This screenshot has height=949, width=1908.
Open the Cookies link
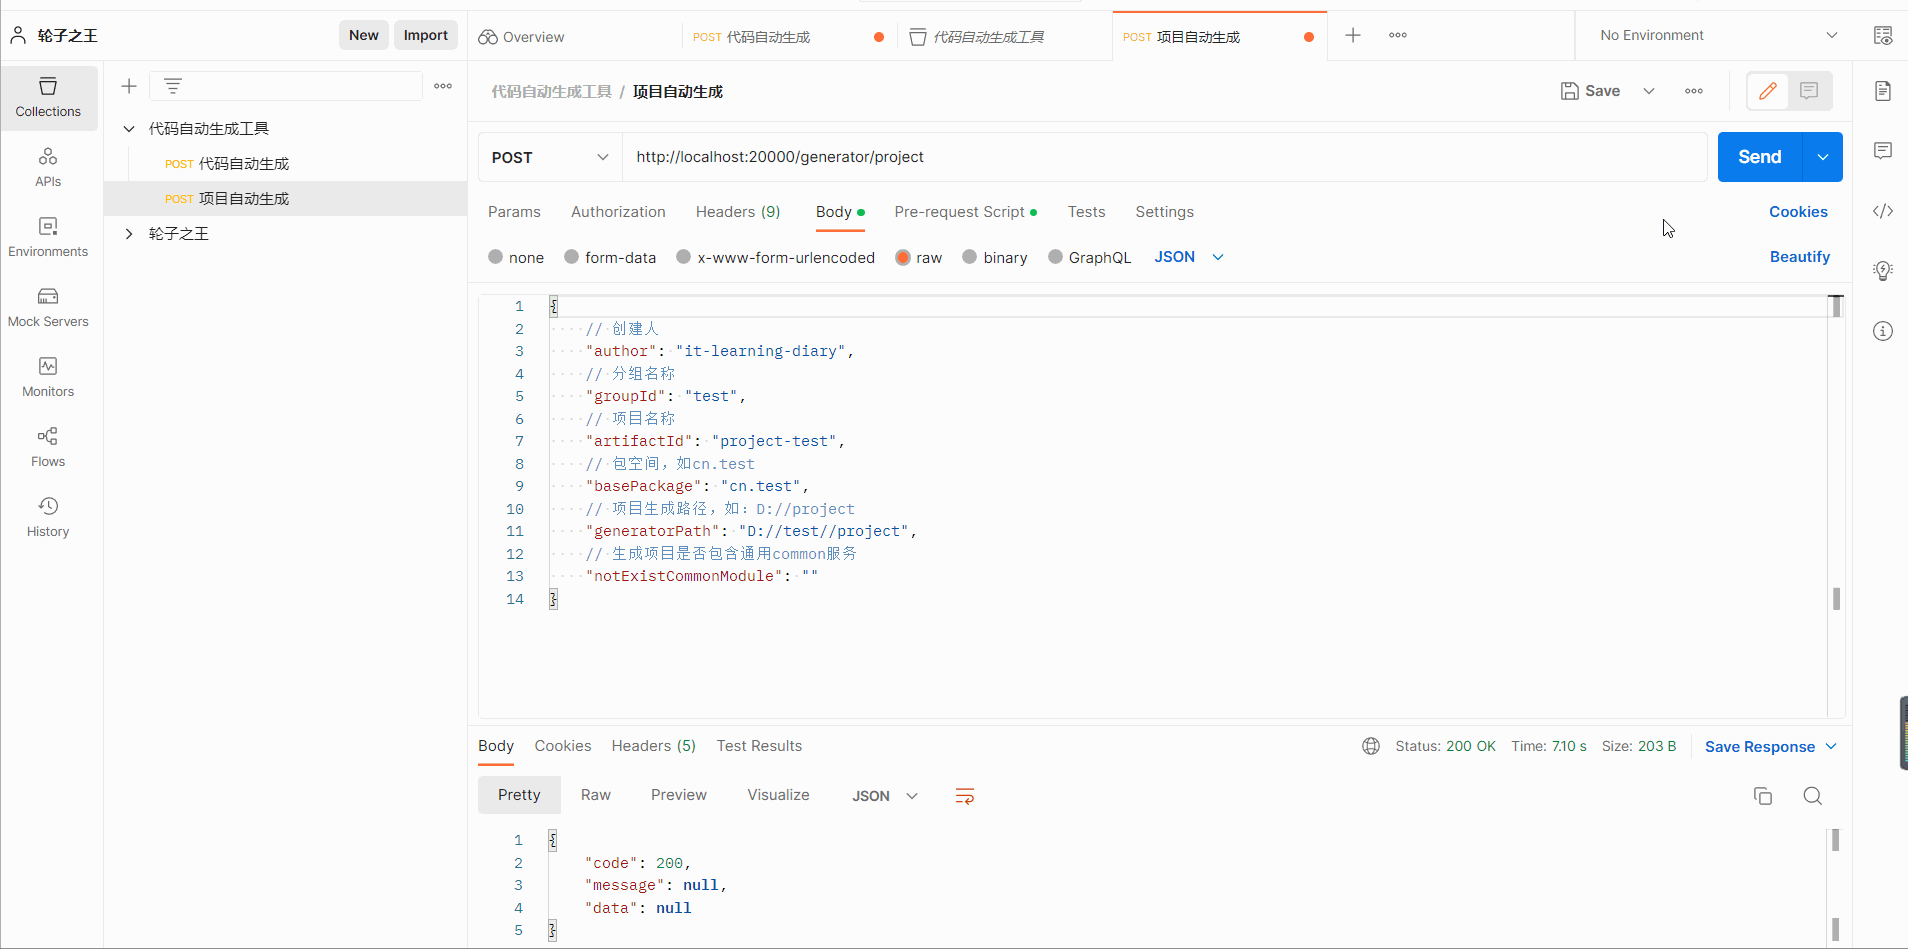pos(1798,212)
